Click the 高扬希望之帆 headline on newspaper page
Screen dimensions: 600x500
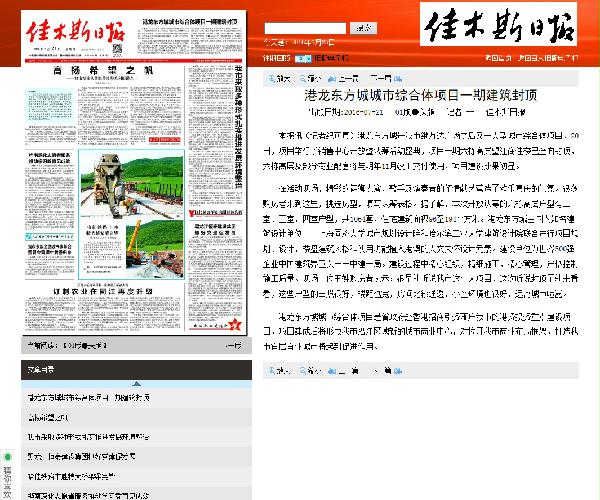98,72
